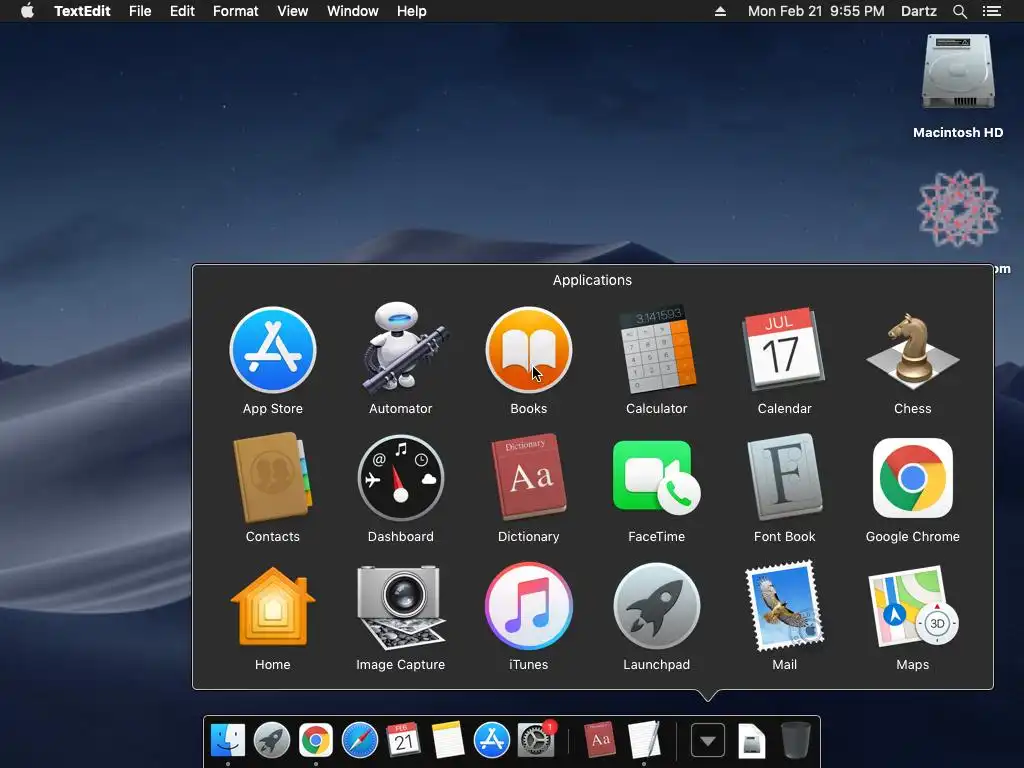Click Chrome icon in the Dock
Viewport: 1024px width, 768px height.
tap(315, 740)
